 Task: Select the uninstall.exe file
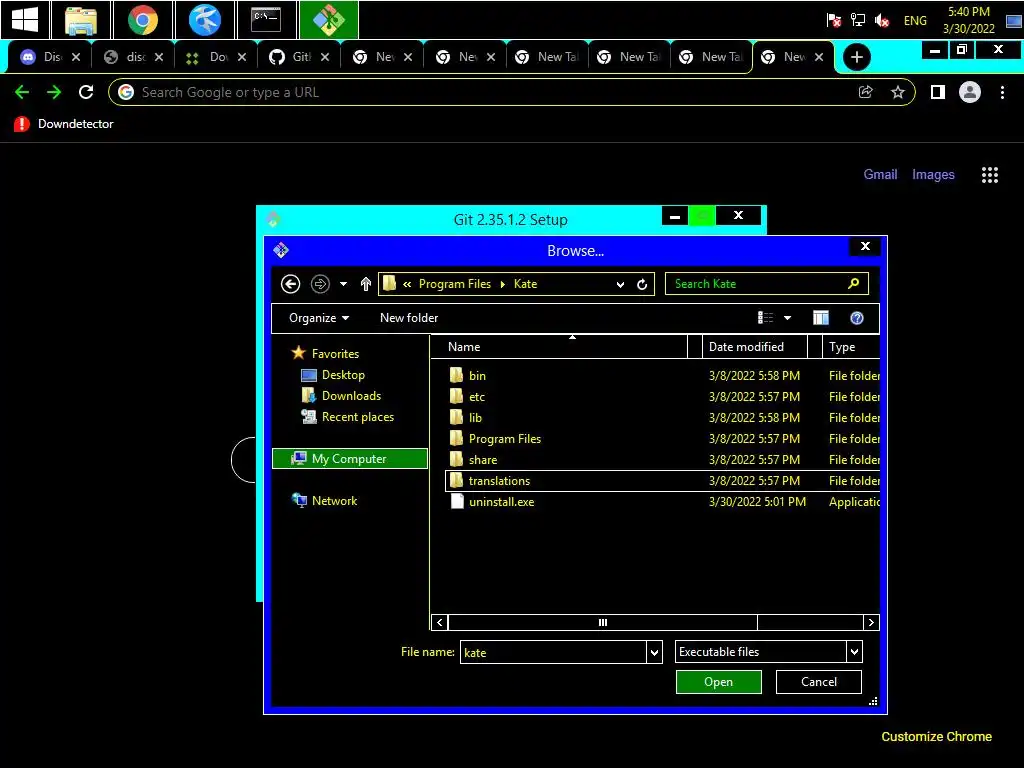pyautogui.click(x=501, y=502)
